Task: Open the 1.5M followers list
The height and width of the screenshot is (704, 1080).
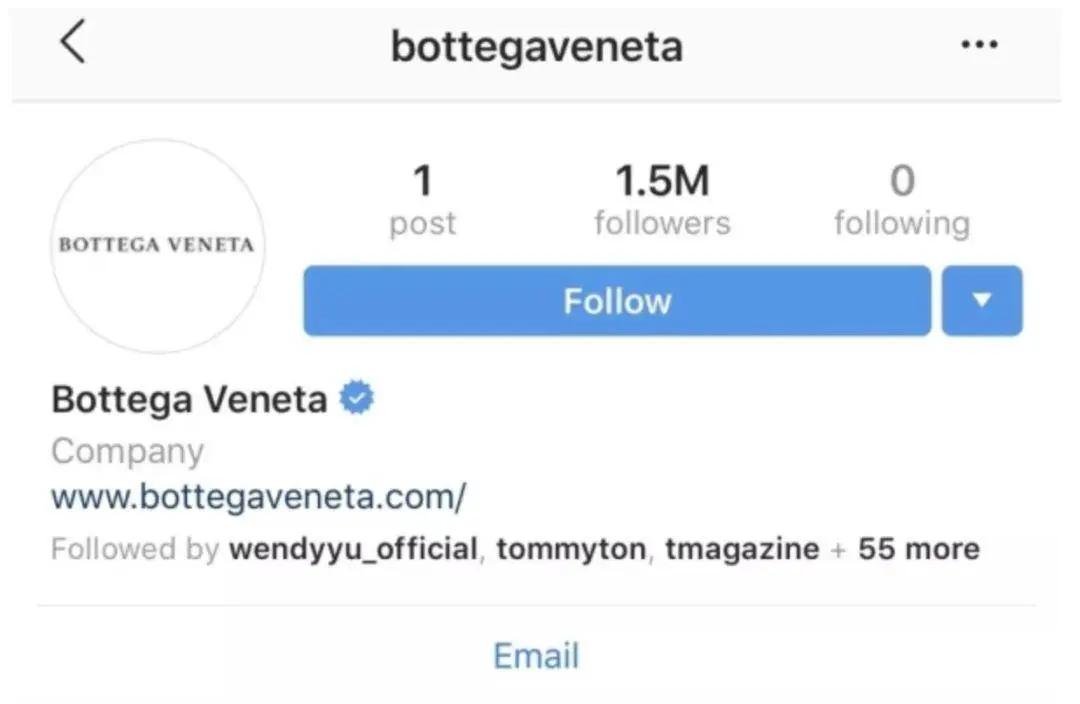Action: coord(661,200)
